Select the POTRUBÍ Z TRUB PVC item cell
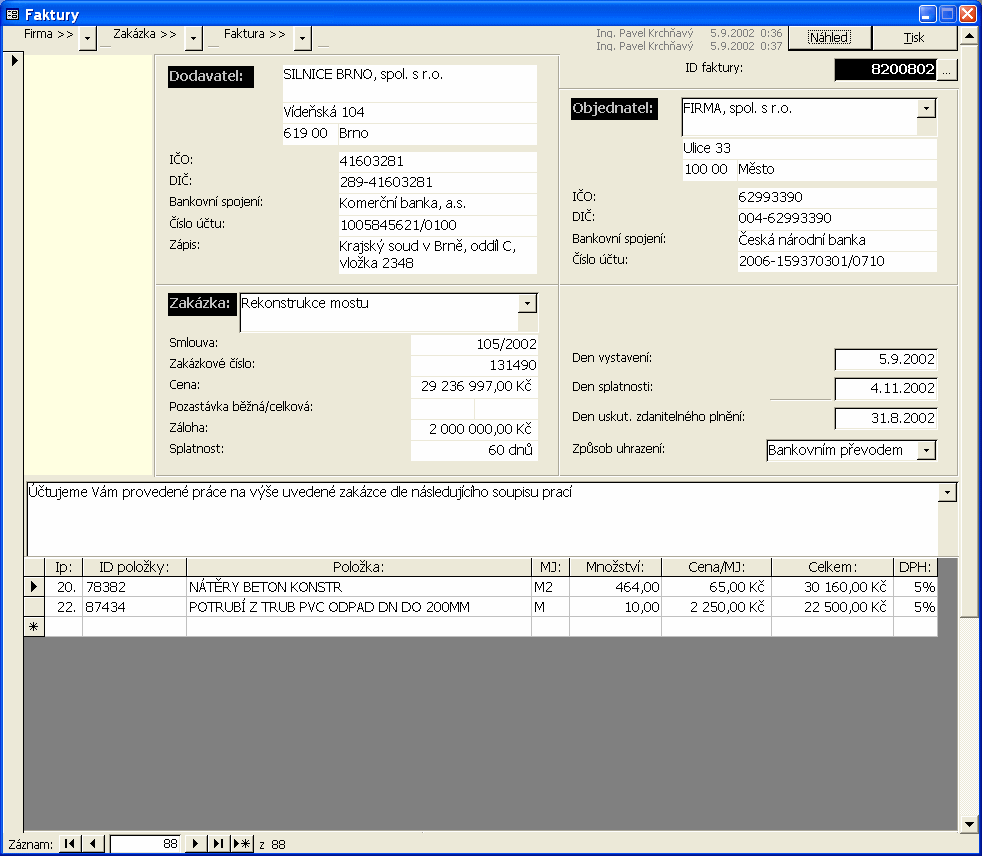The height and width of the screenshot is (856, 982). (358, 607)
